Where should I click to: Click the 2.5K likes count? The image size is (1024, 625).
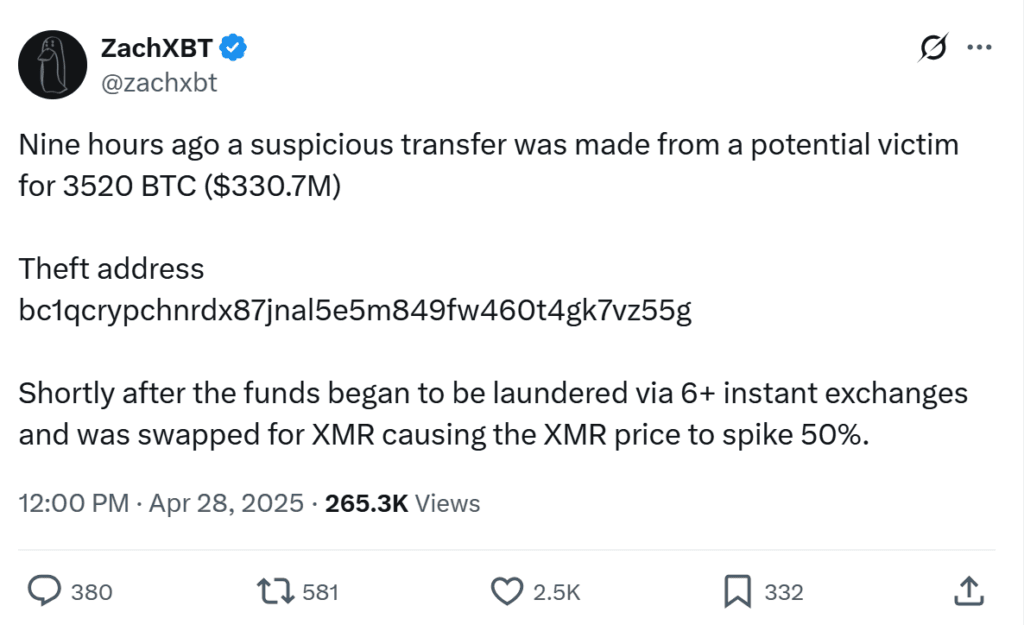pos(556,592)
